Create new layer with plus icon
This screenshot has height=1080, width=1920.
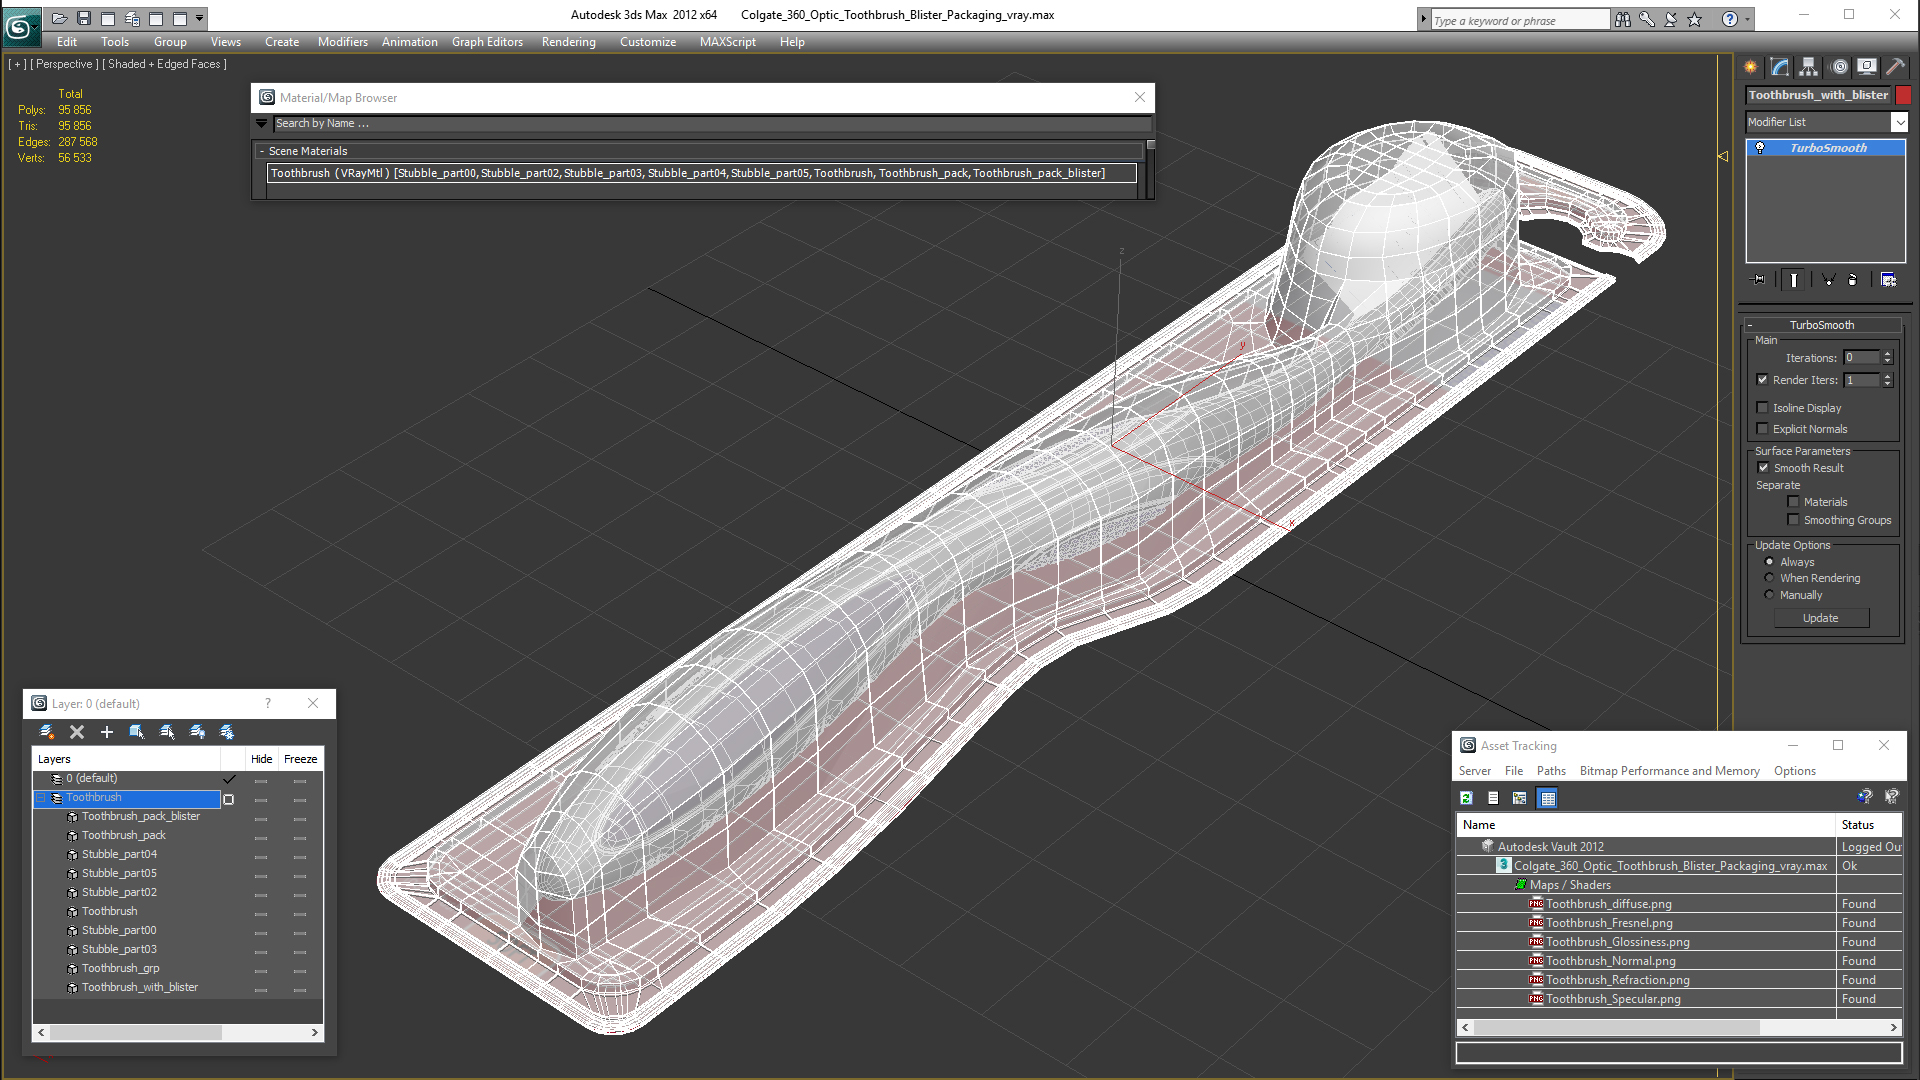coord(107,732)
